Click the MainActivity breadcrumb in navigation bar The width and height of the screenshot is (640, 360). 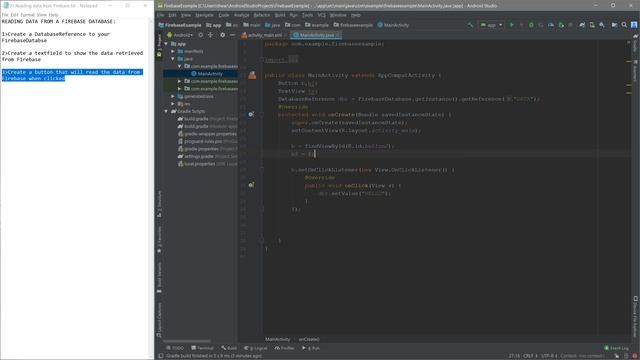point(393,25)
